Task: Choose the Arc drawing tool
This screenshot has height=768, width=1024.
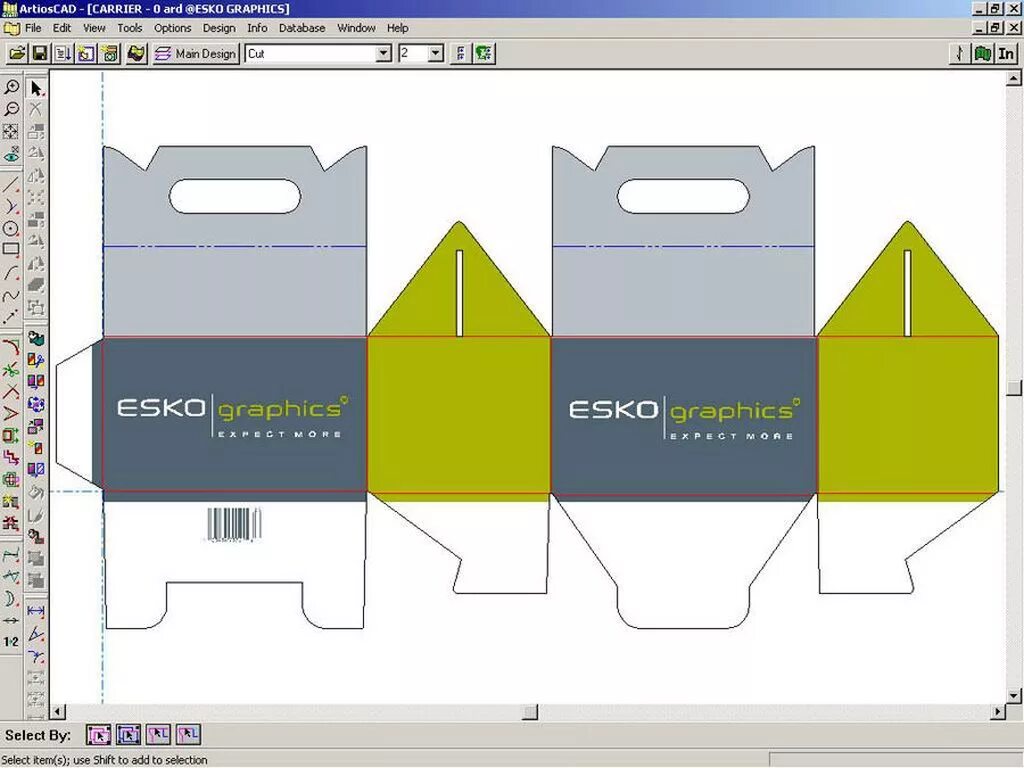Action: [11, 272]
